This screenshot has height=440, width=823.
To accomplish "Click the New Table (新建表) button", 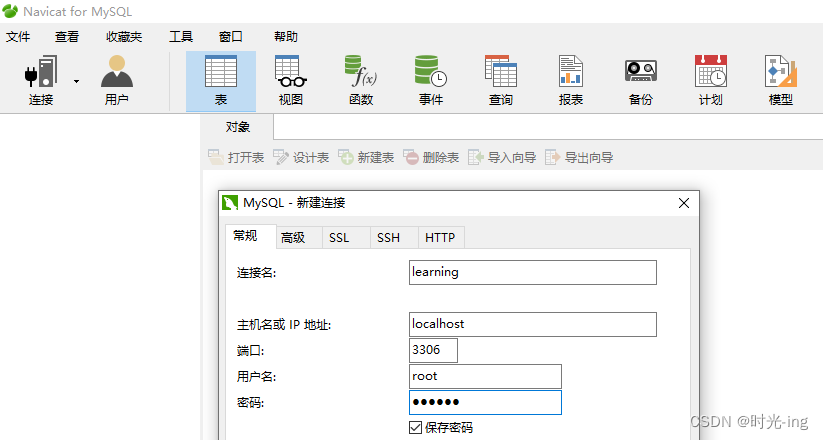I will (x=366, y=157).
